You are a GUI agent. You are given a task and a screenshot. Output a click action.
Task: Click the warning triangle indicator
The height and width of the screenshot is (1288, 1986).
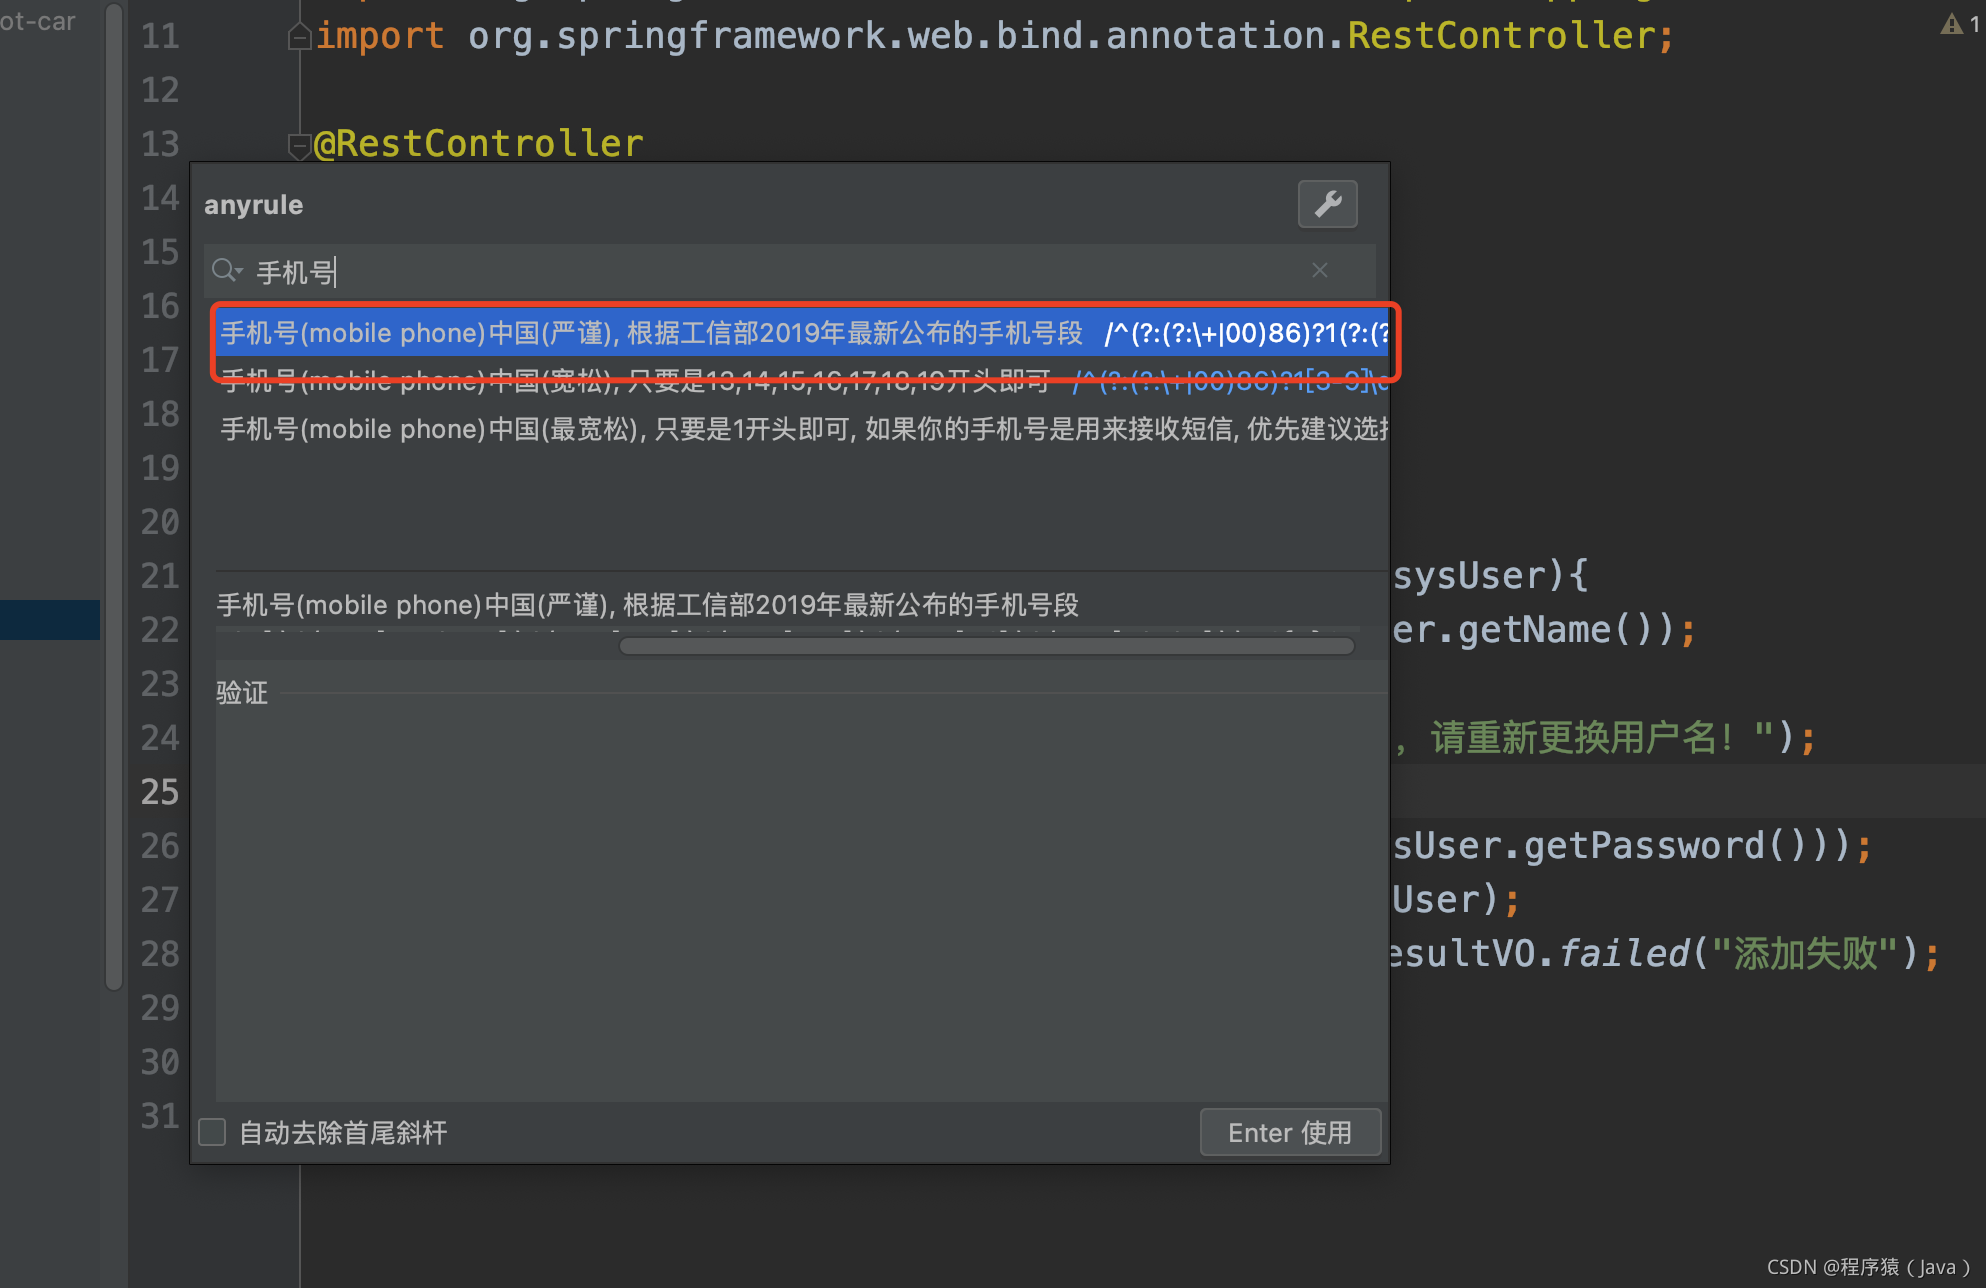coord(1951,24)
